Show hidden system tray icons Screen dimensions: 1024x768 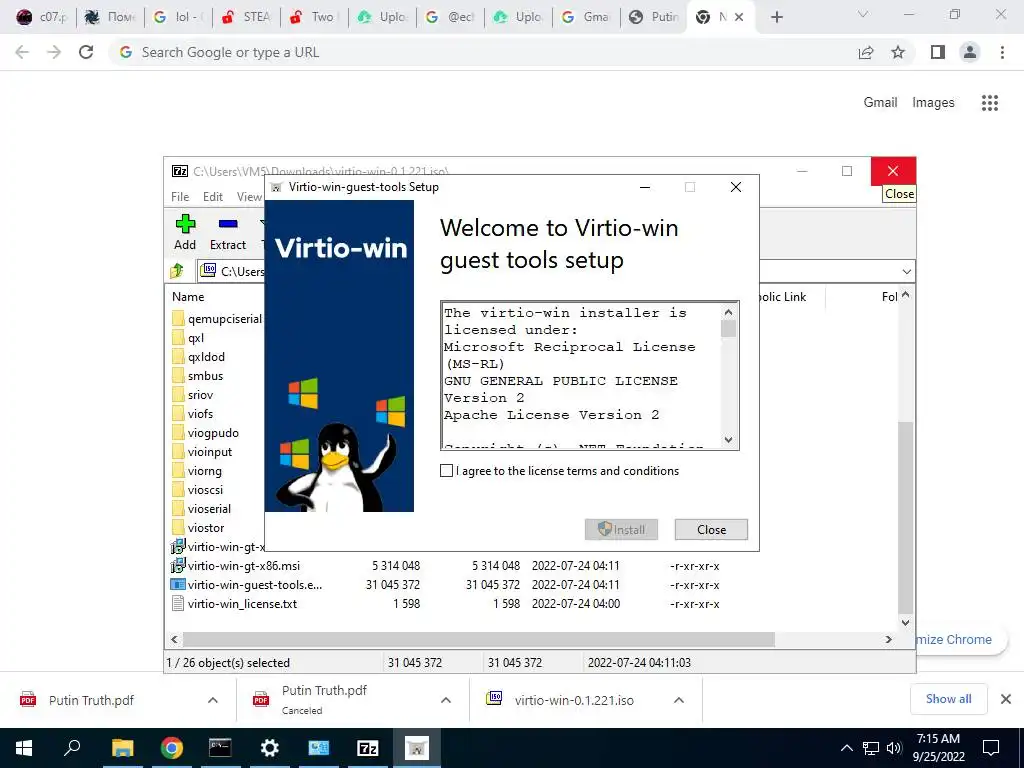846,748
